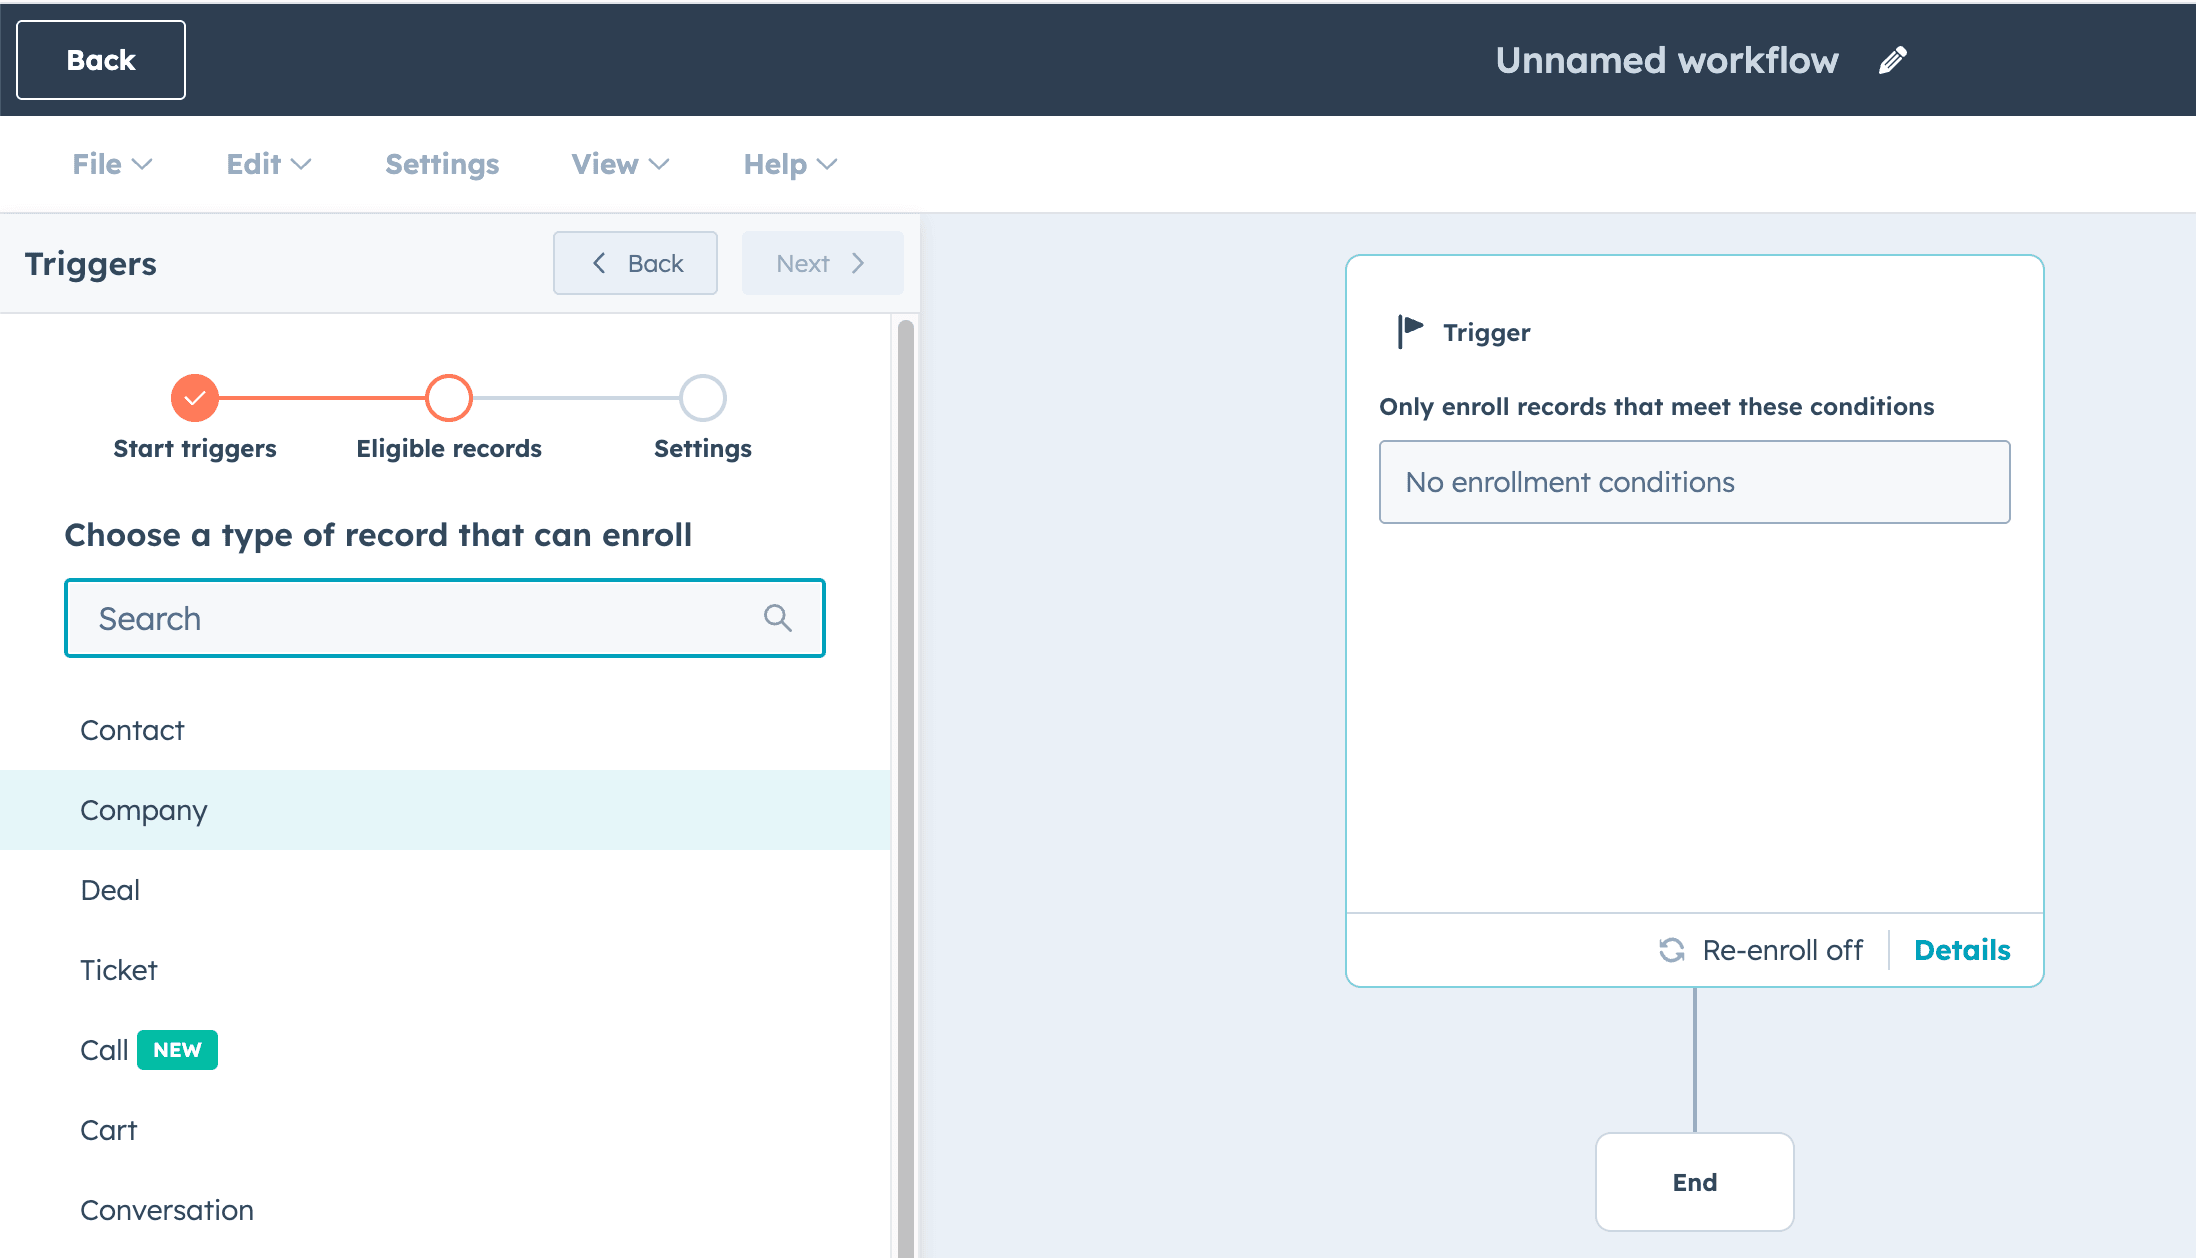Open the Details link in trigger card
This screenshot has width=2196, height=1258.
(1961, 950)
